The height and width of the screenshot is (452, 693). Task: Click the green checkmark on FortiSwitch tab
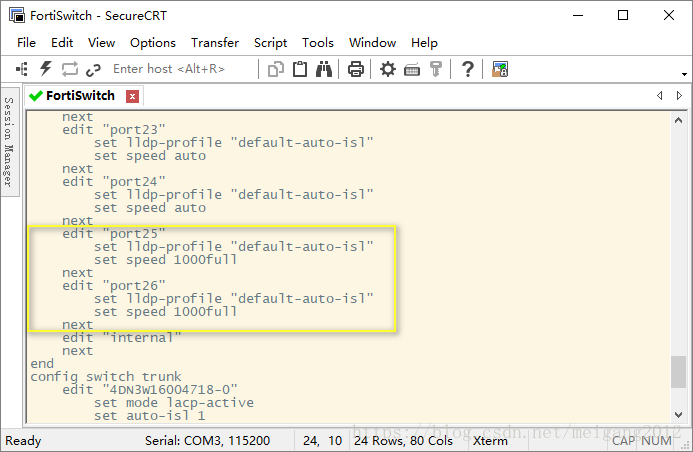[35, 96]
